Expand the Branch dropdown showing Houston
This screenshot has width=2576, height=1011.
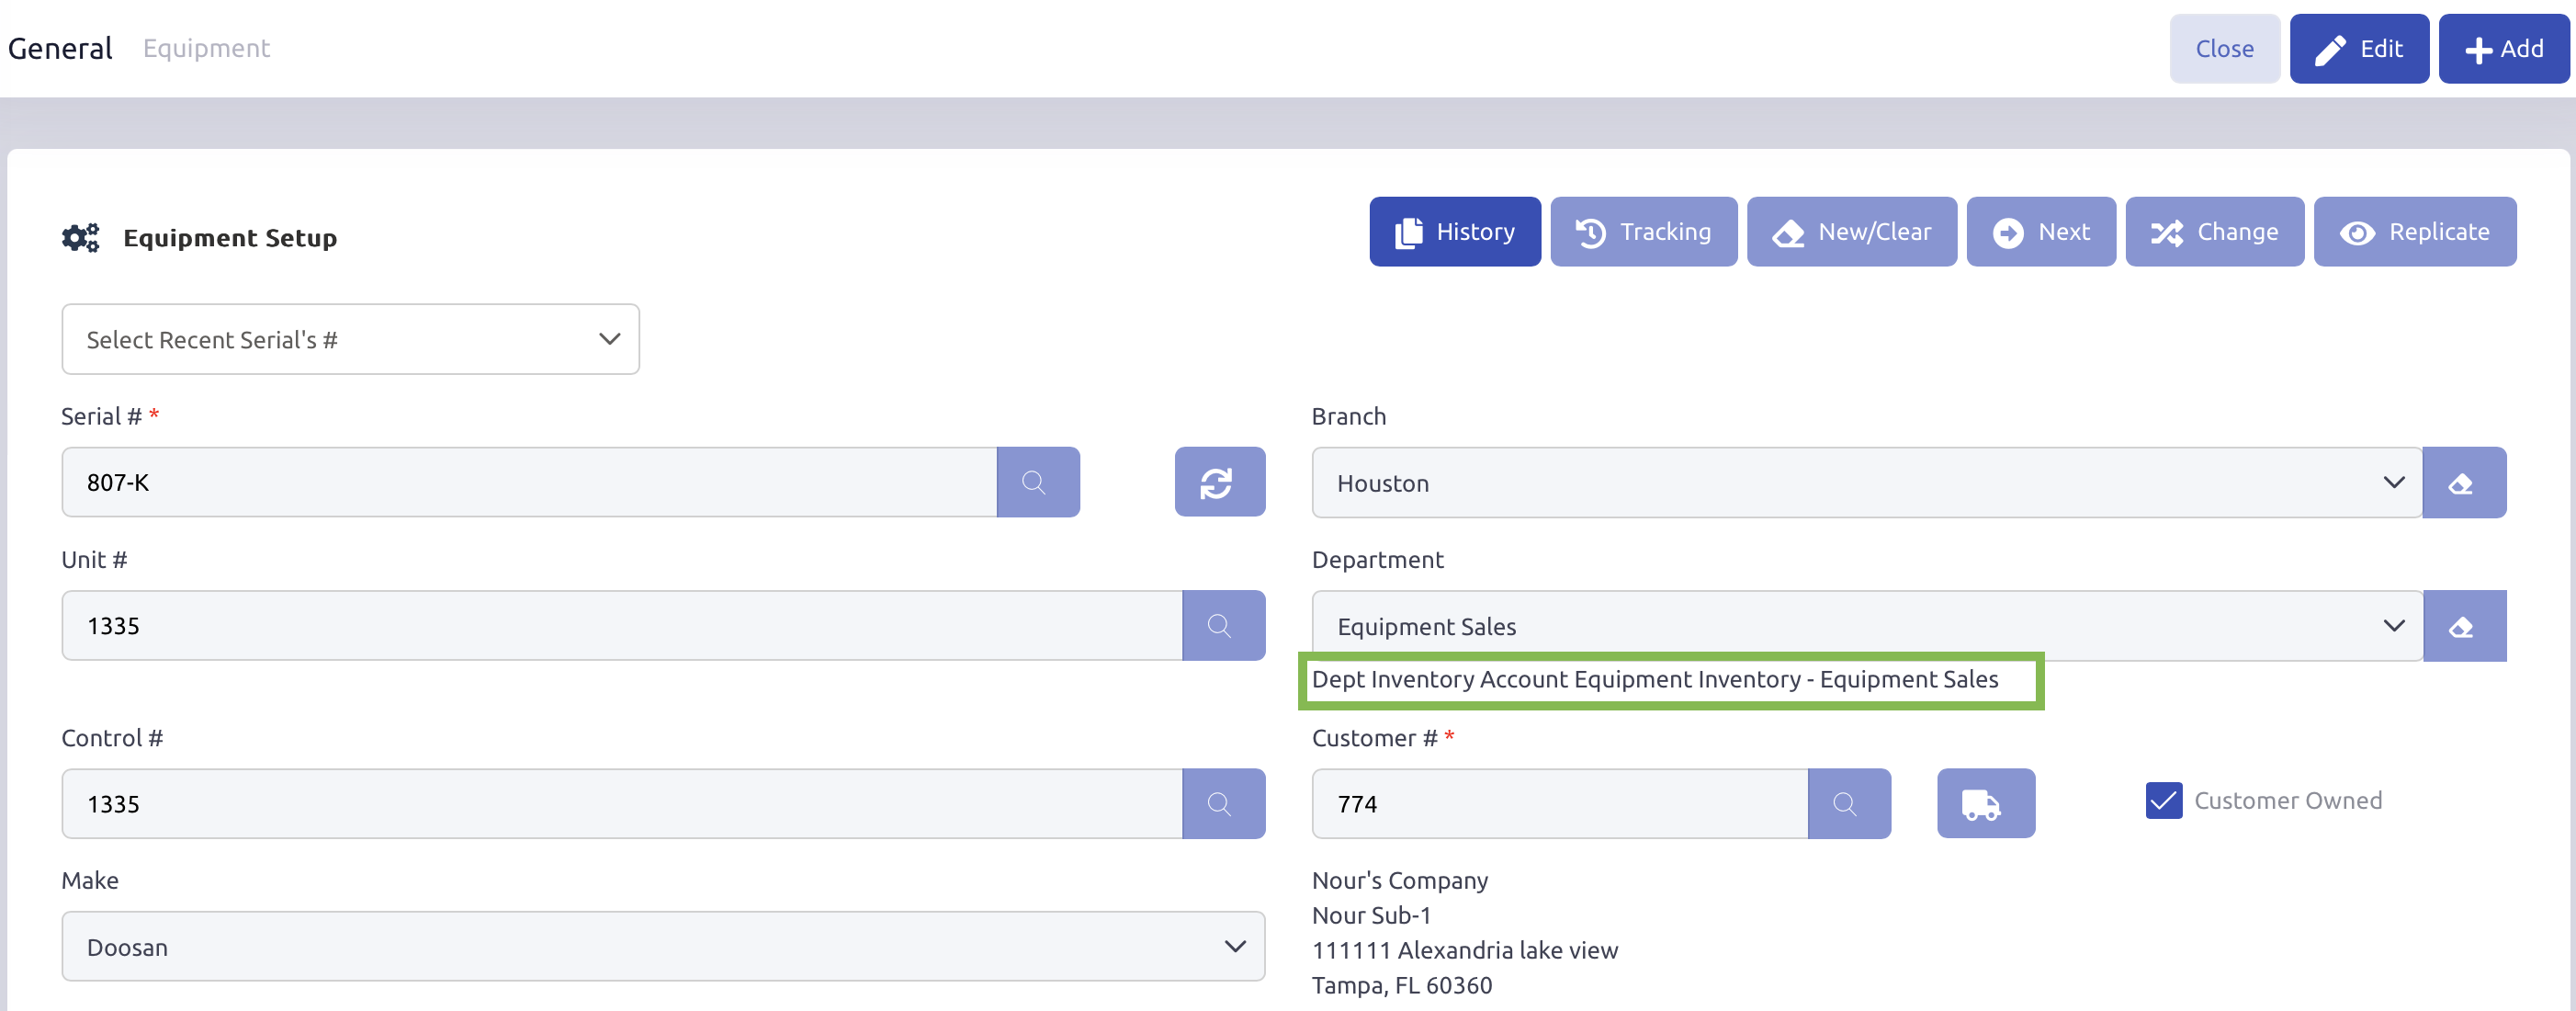1866,483
